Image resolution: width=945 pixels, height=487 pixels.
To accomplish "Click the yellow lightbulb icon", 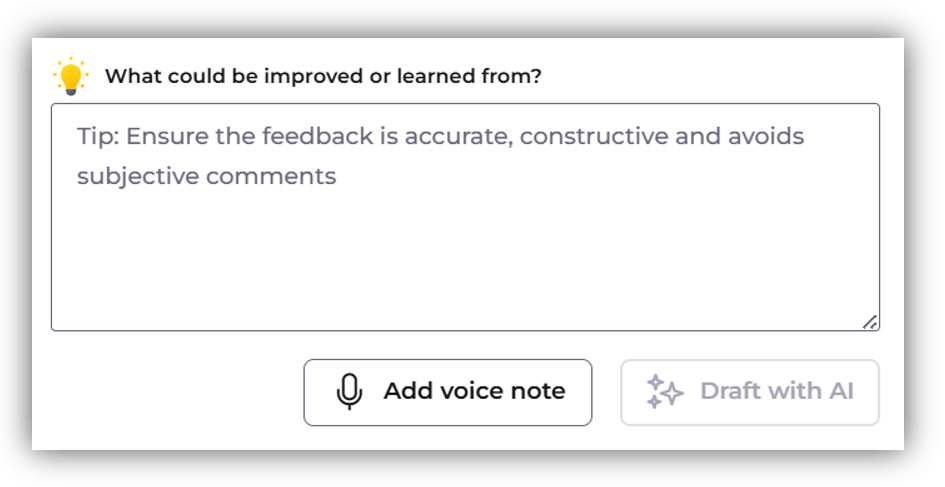I will (x=71, y=76).
